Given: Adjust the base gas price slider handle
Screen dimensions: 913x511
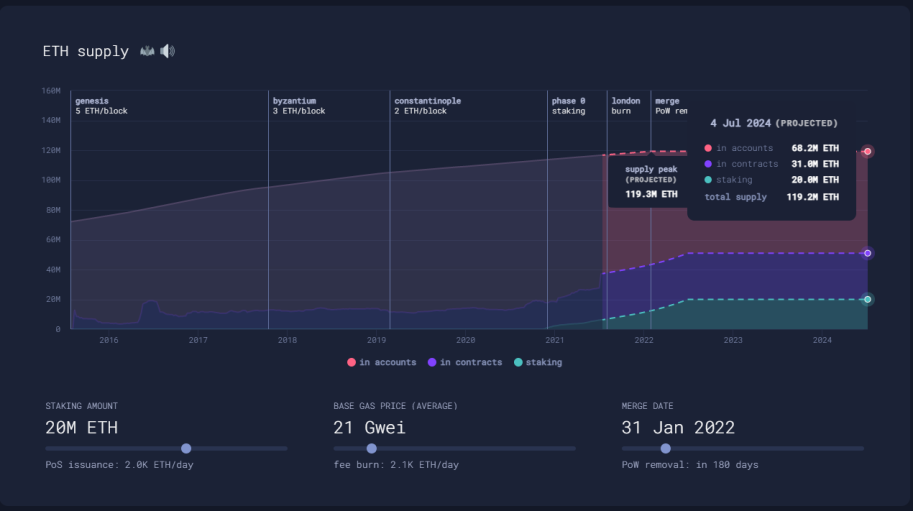Looking at the screenshot, I should (x=371, y=448).
